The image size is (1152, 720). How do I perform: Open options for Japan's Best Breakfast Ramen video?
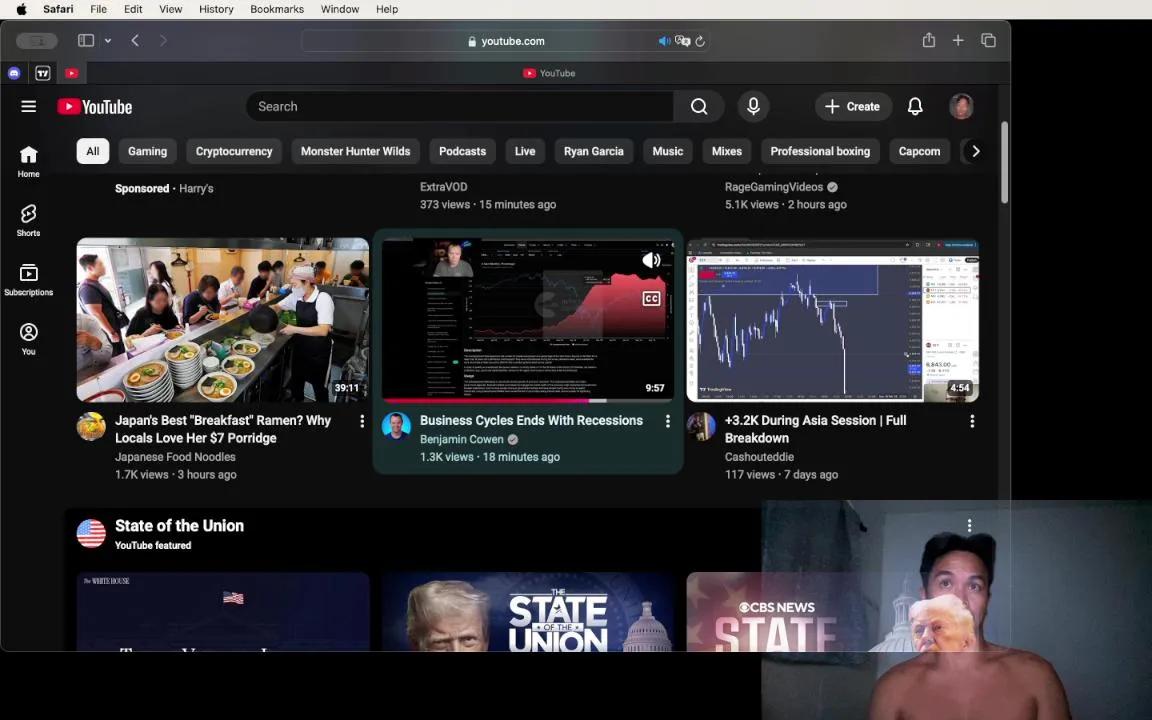coord(361,421)
